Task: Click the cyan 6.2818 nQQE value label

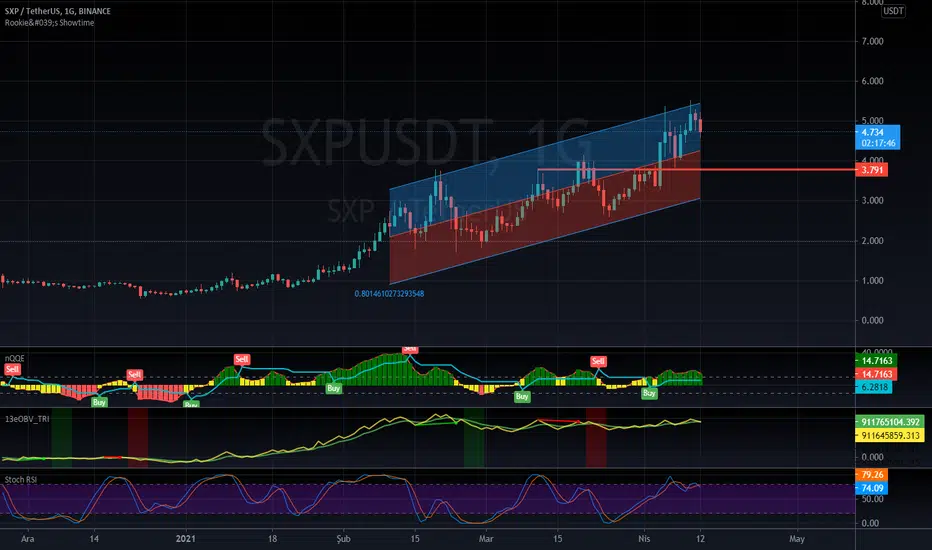Action: 874,387
